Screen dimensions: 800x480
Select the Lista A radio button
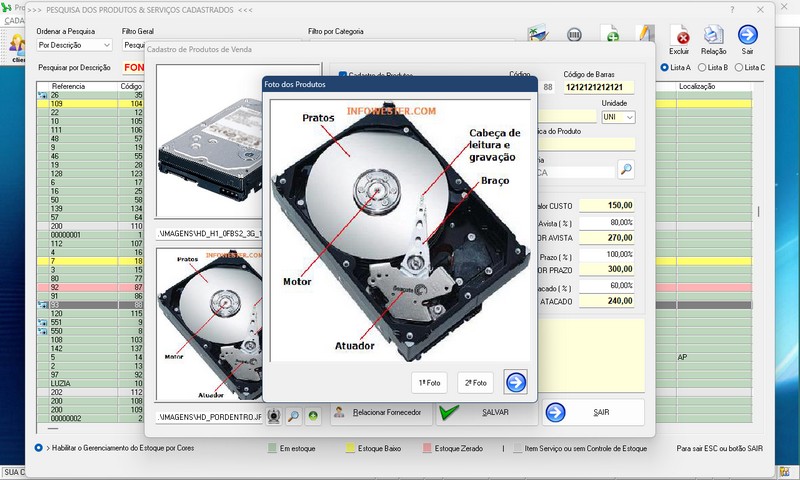666,68
